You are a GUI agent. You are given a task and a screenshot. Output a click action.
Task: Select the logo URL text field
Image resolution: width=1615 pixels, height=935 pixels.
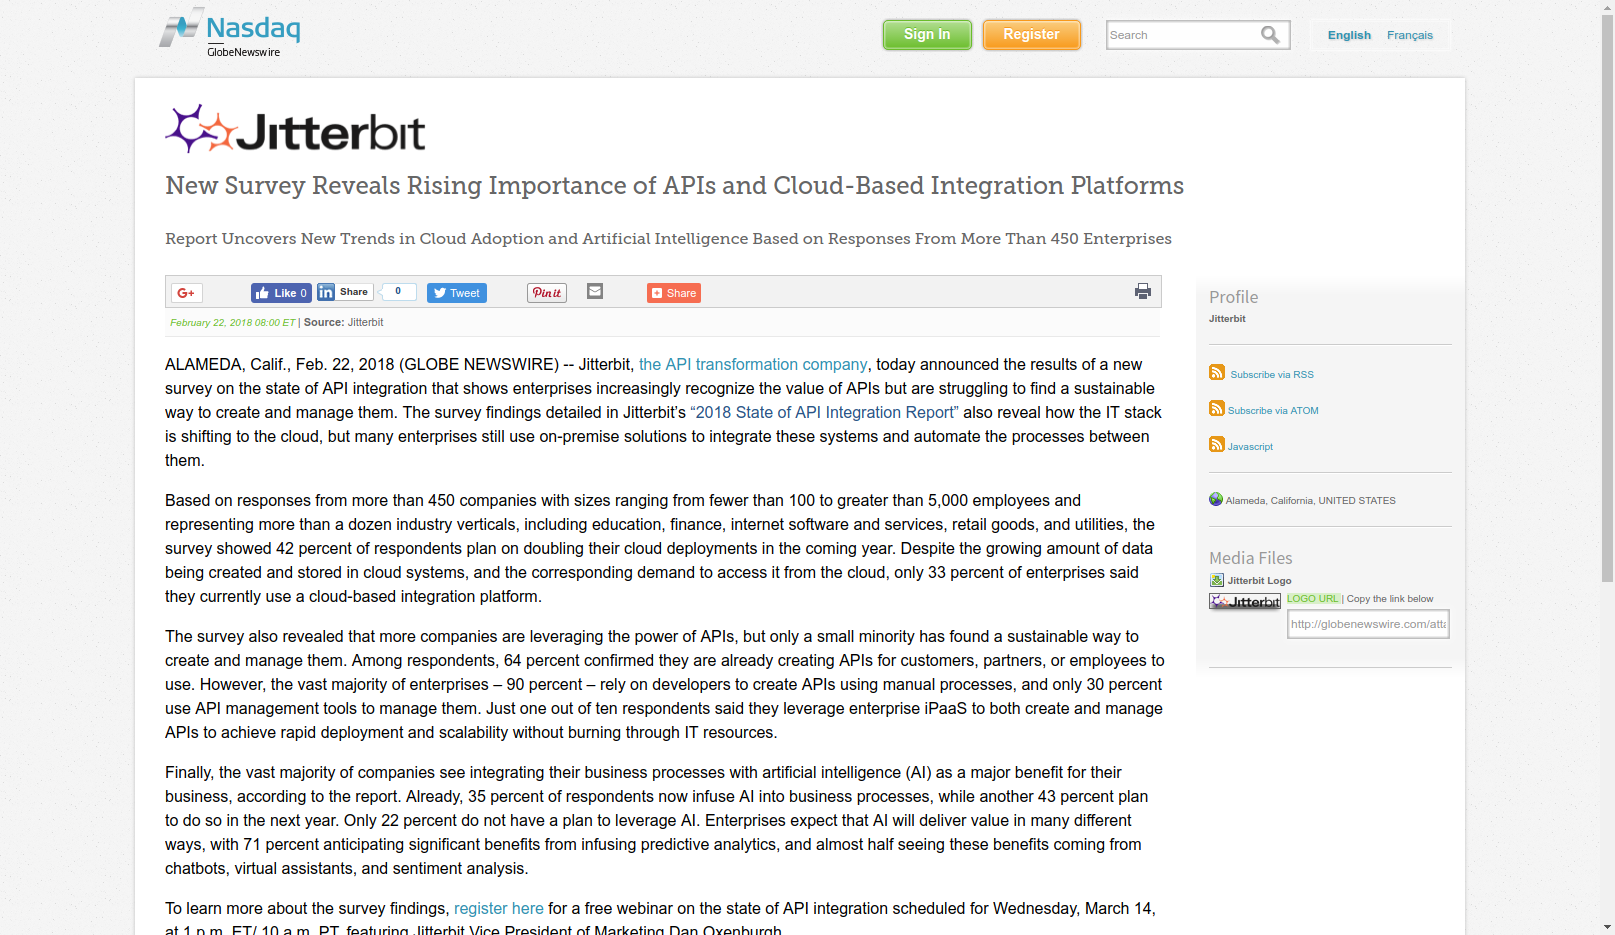(1368, 624)
